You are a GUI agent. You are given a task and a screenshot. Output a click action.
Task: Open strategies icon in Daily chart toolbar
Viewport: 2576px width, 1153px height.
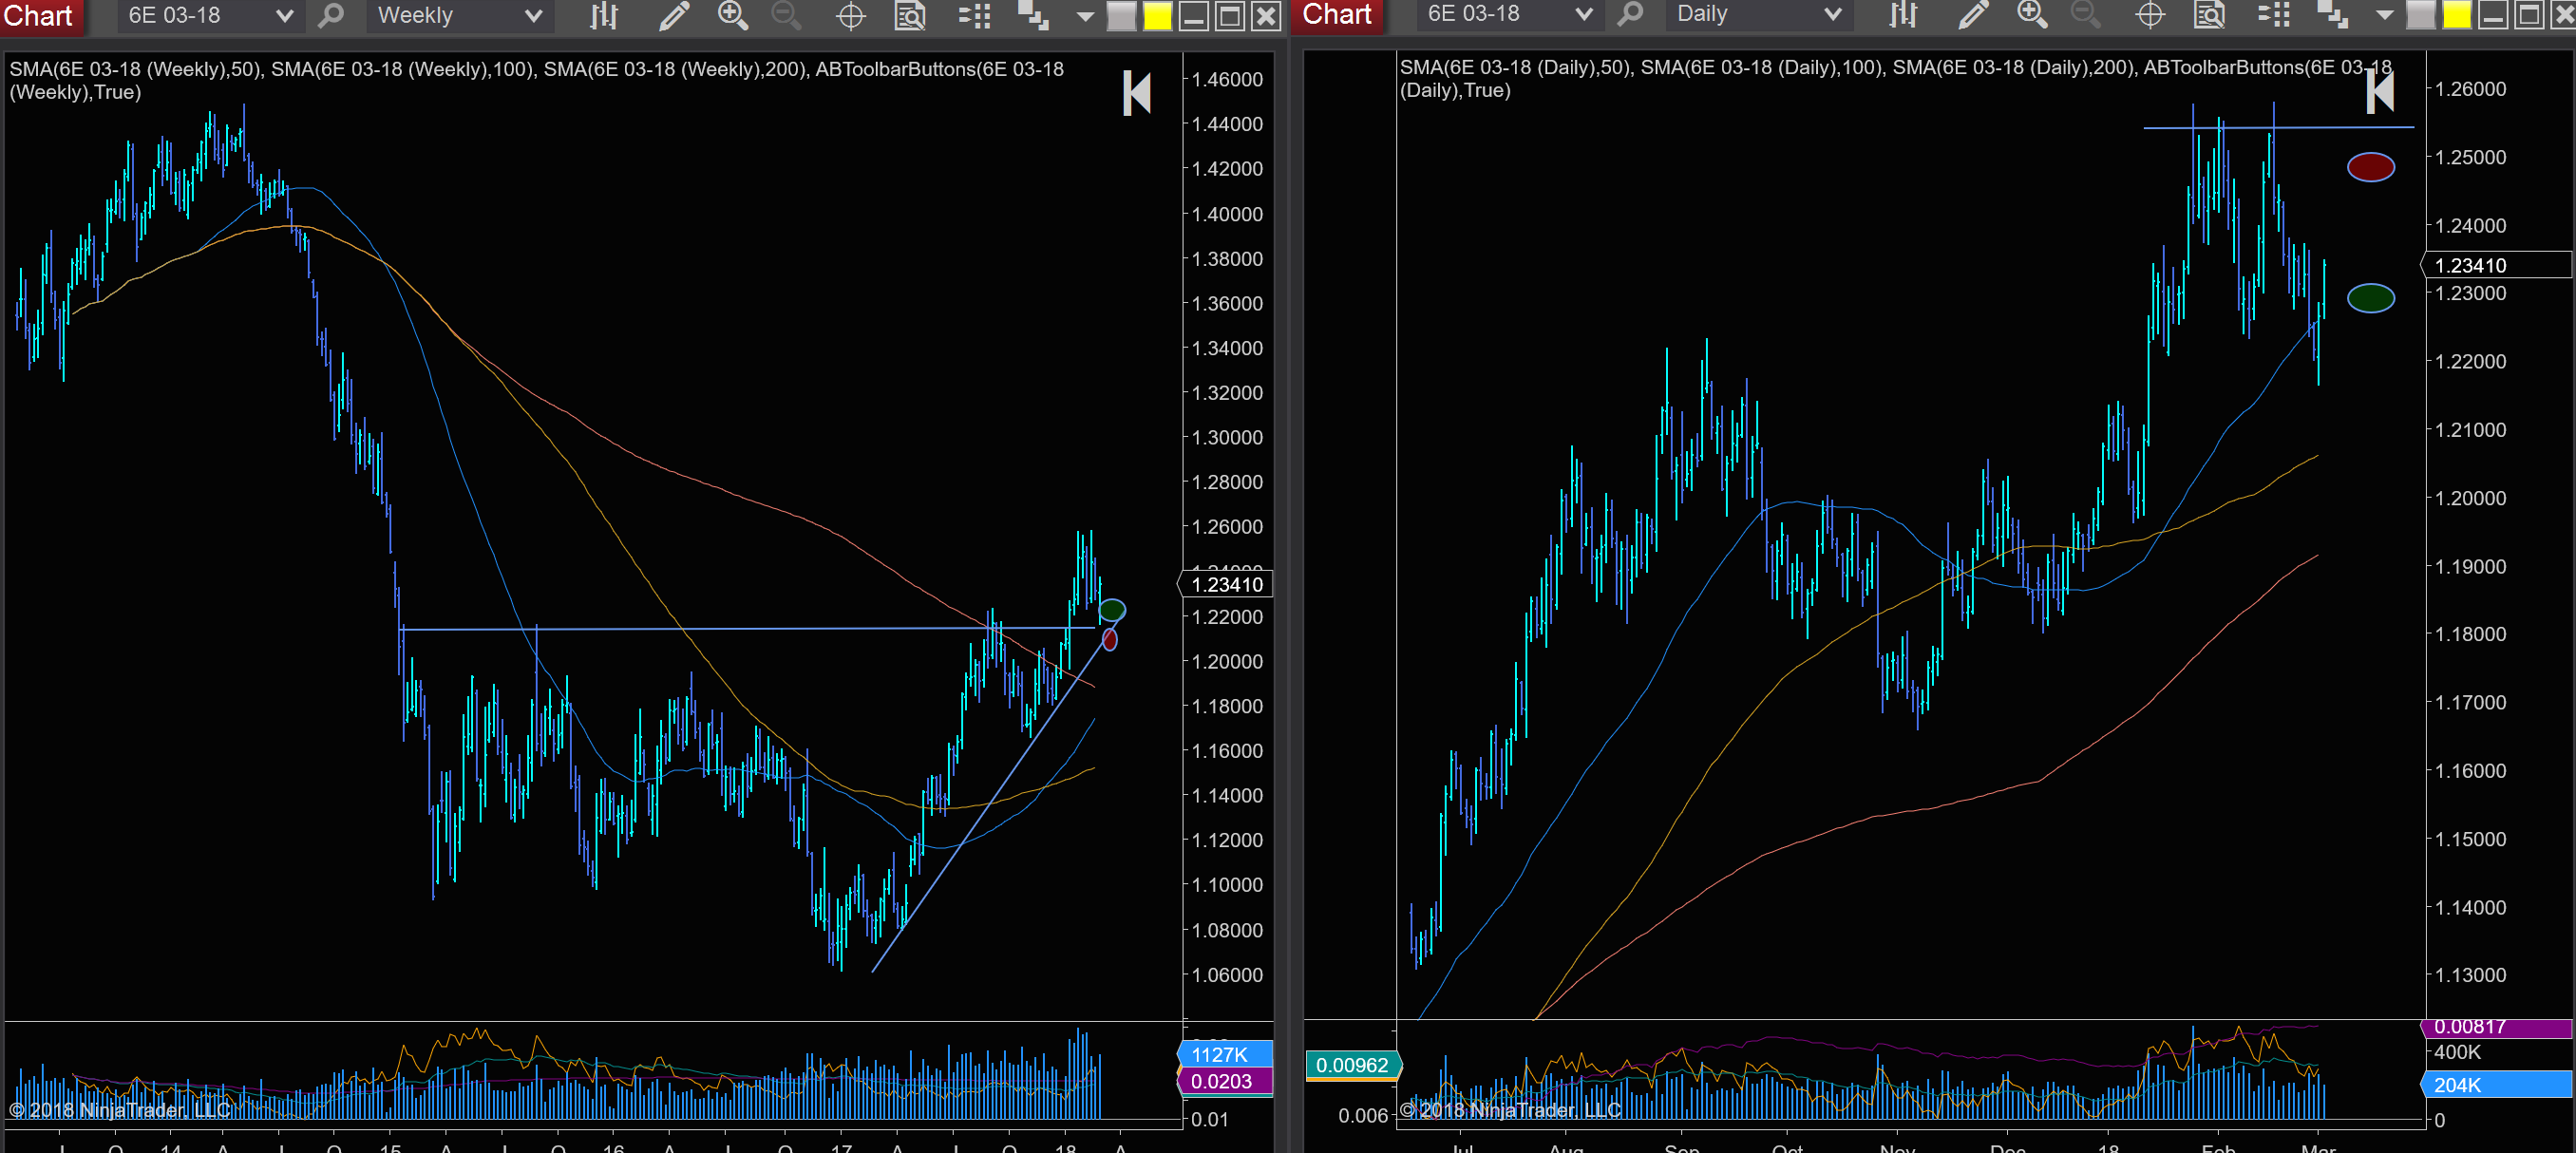point(2332,14)
